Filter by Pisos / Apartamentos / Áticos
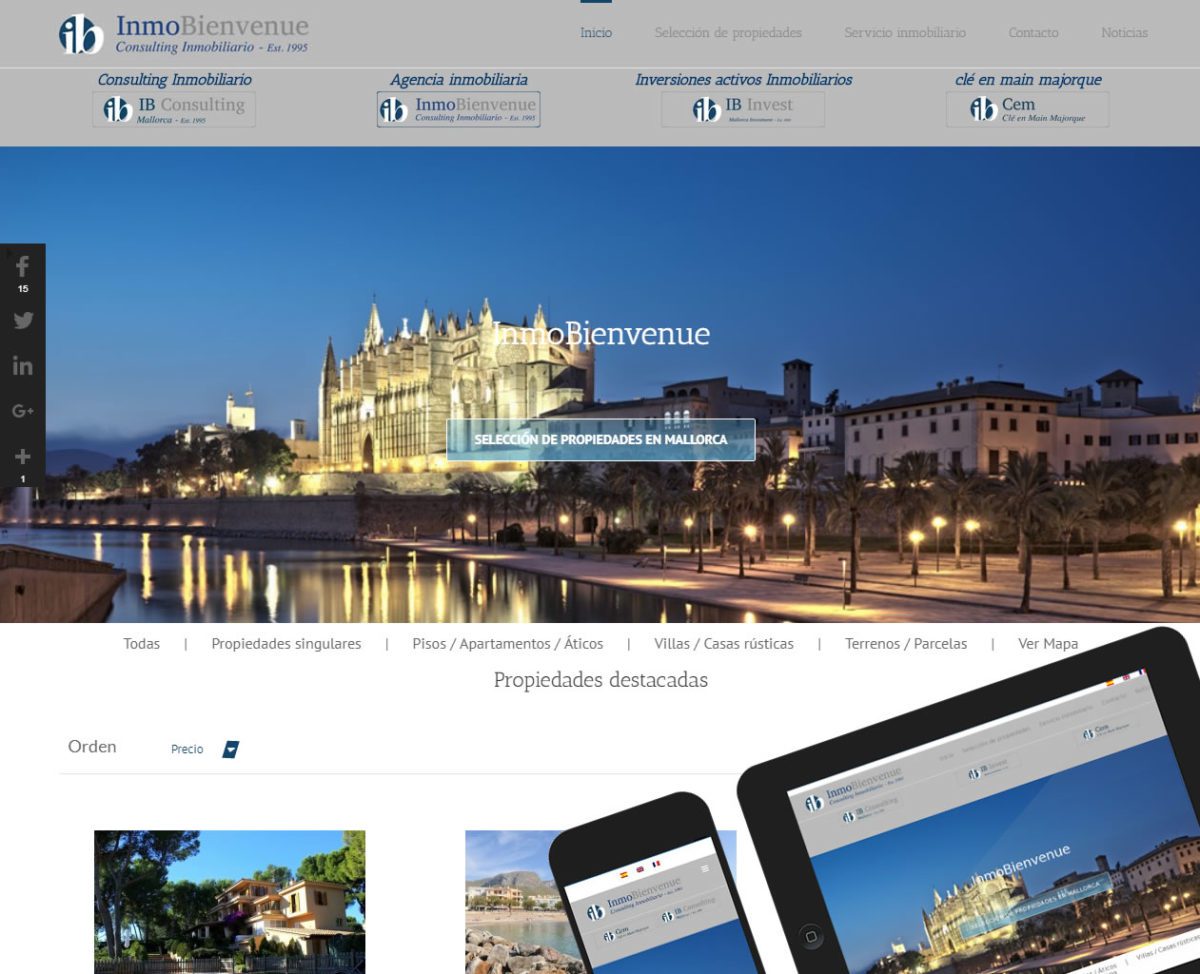This screenshot has width=1200, height=974. 508,644
